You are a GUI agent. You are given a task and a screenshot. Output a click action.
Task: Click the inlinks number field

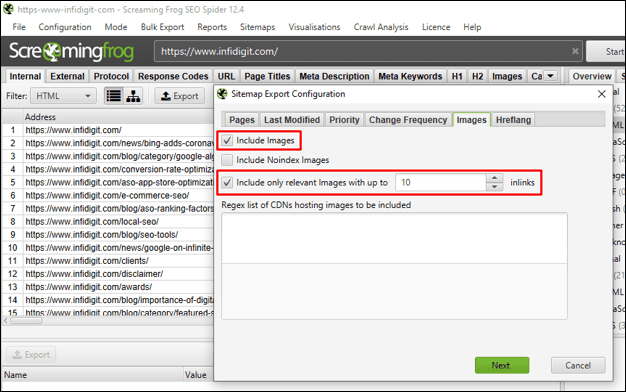[x=441, y=182]
